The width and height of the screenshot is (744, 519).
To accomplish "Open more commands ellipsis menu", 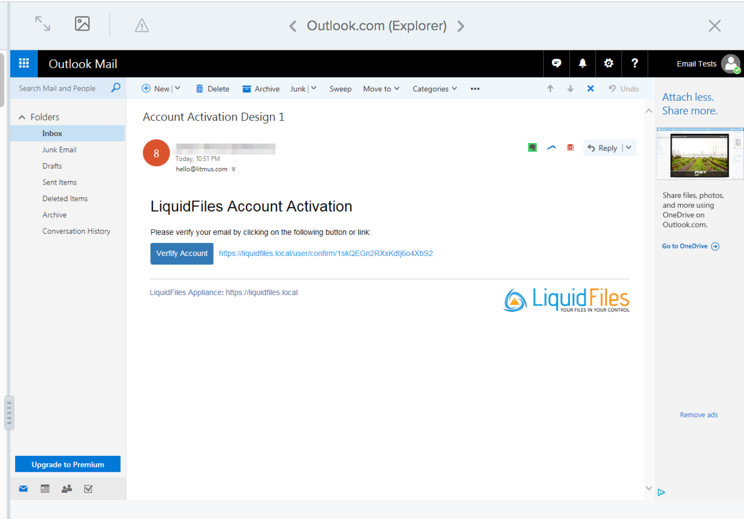I will [x=475, y=89].
